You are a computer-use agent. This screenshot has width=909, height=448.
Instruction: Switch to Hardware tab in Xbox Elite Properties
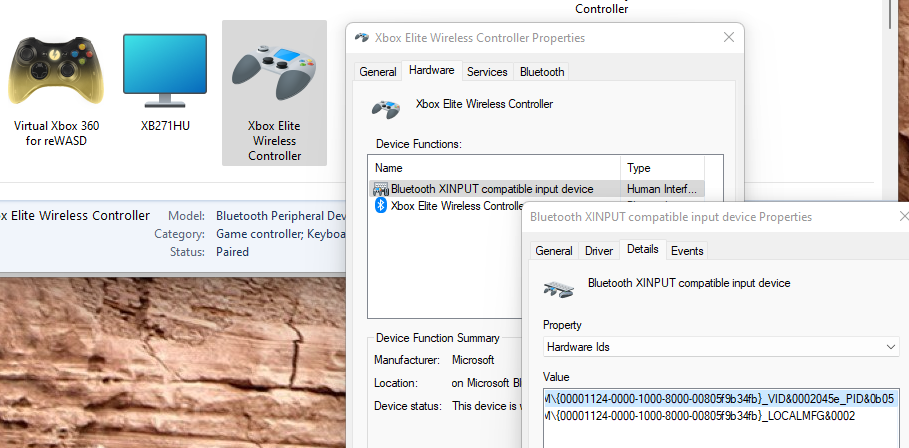tap(431, 70)
